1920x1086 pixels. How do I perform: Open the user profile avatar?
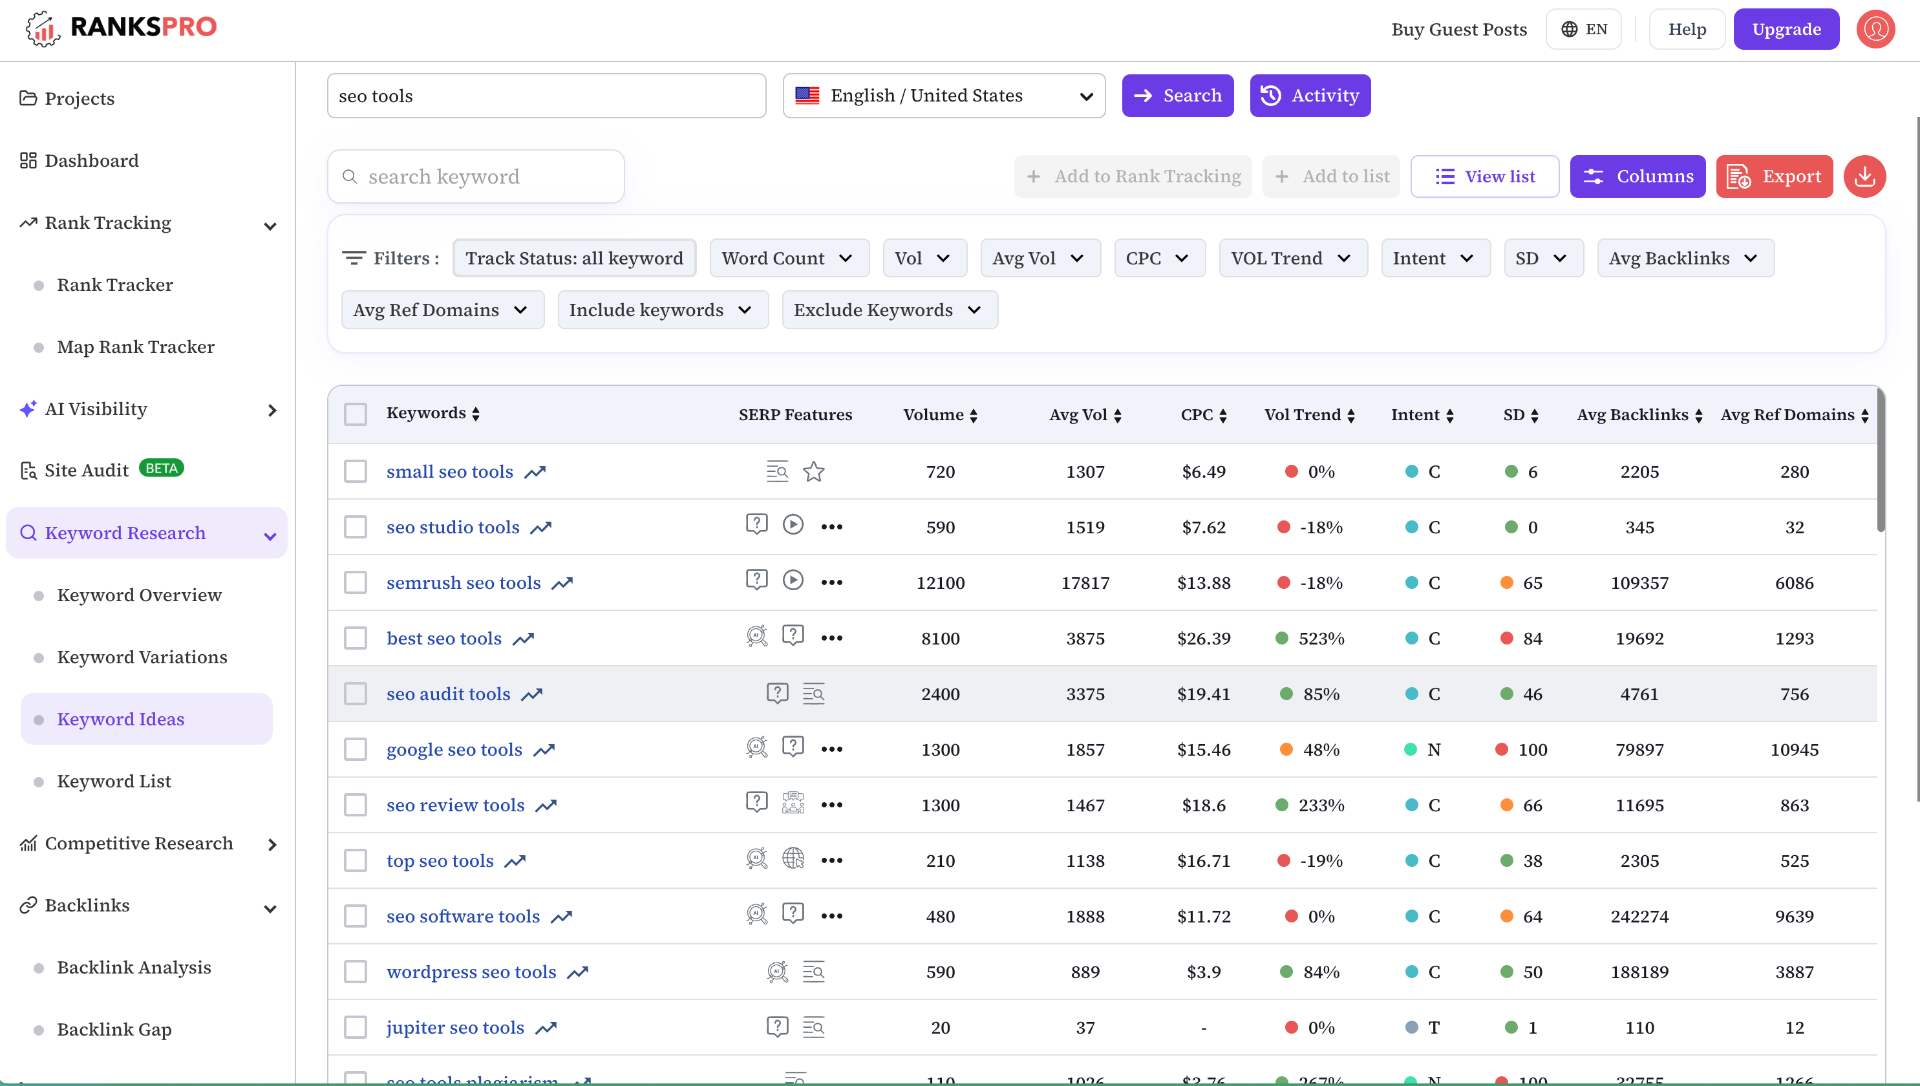pos(1876,29)
